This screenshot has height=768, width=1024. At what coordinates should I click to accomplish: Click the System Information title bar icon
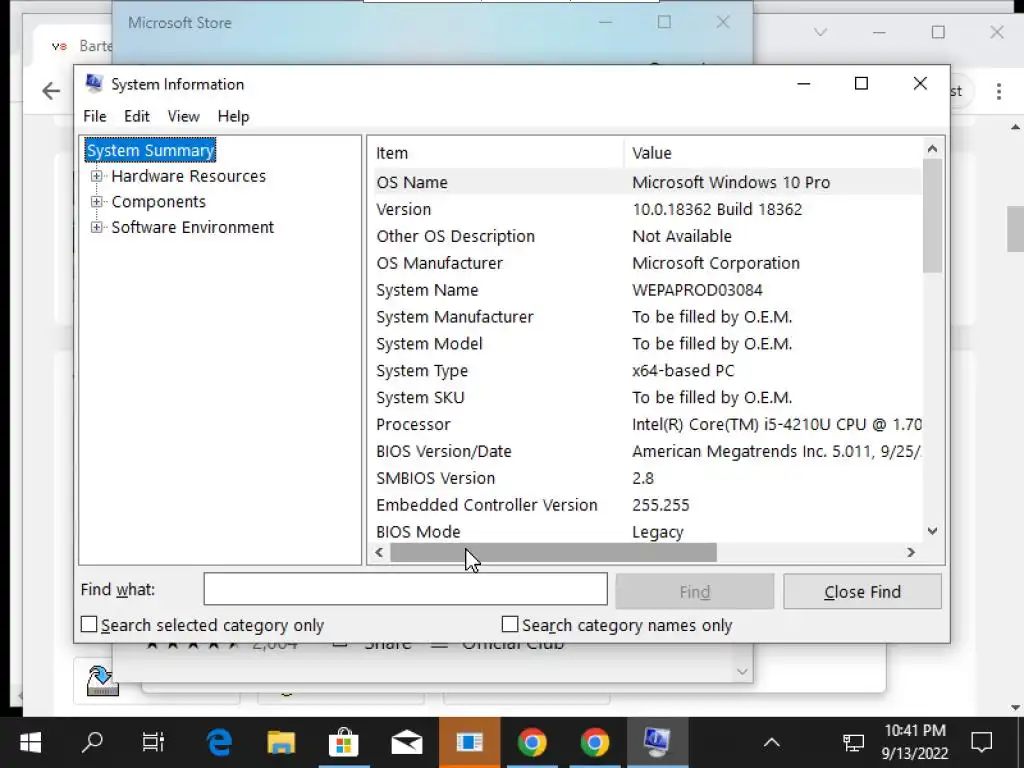pos(94,83)
